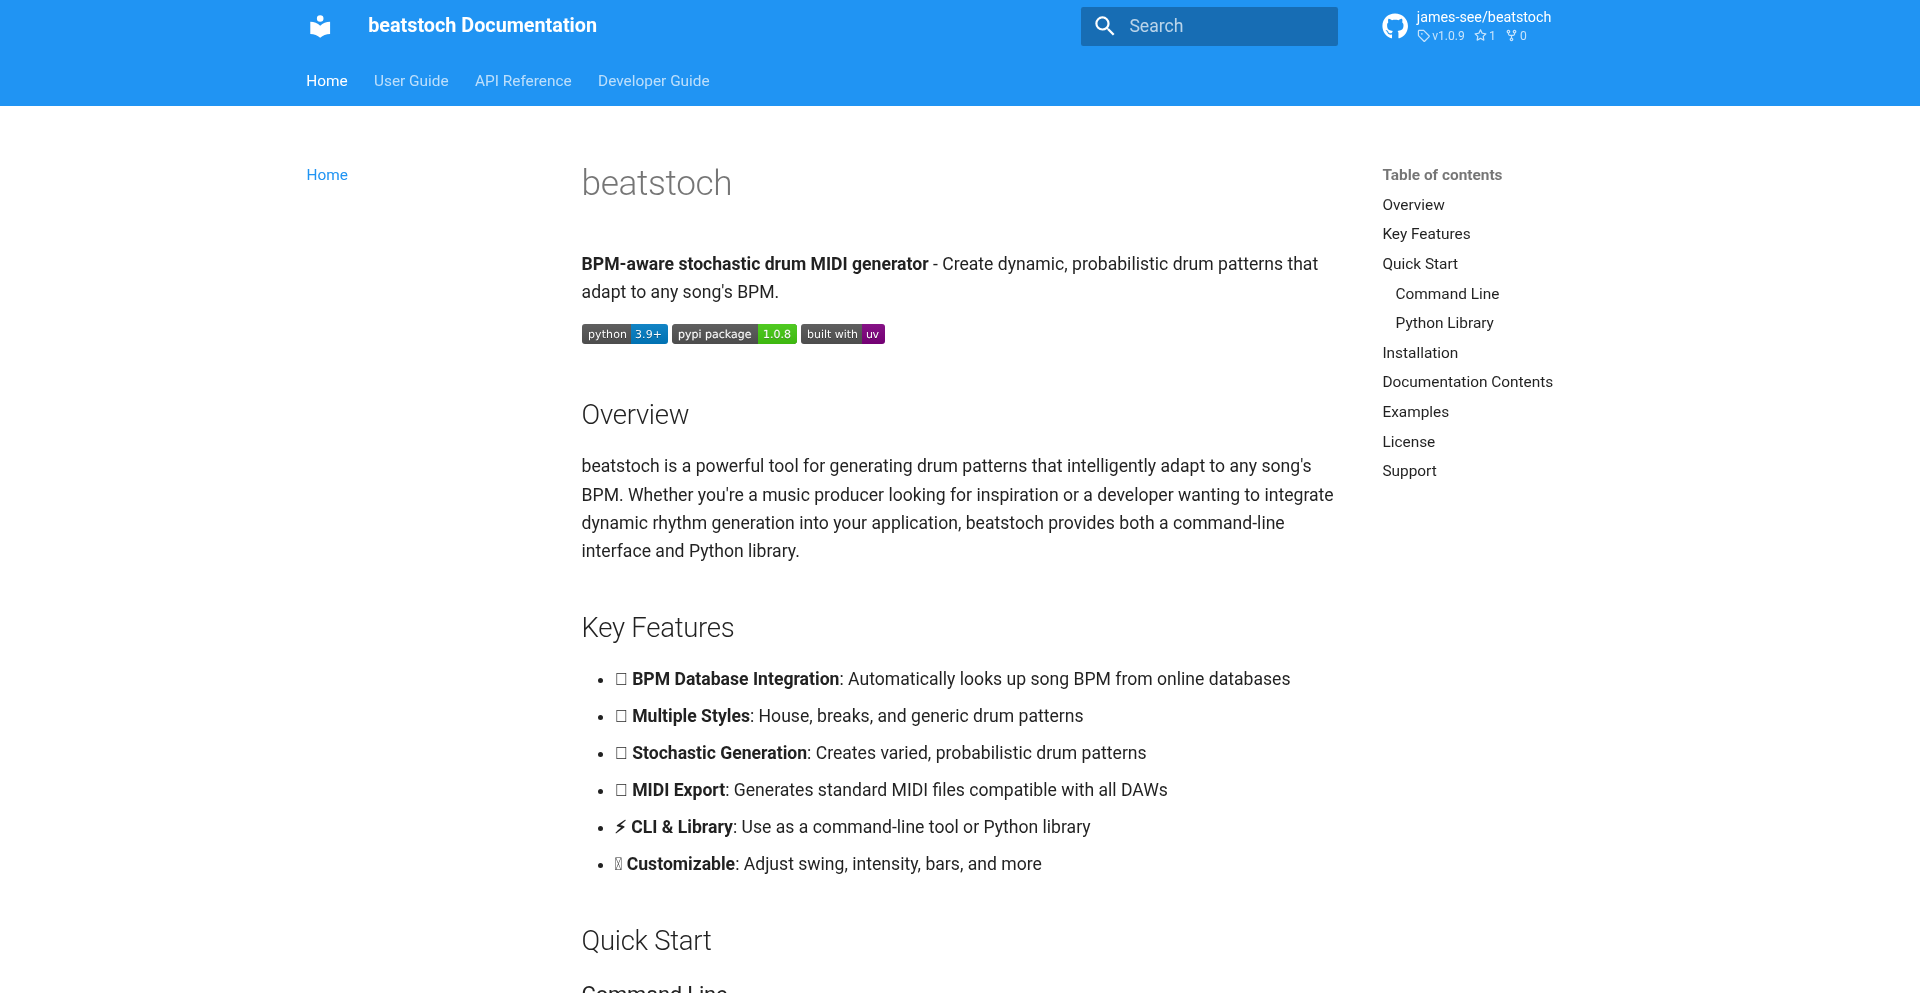1920x993 pixels.
Task: Go to the Developer Guide tab
Action: click(x=653, y=81)
